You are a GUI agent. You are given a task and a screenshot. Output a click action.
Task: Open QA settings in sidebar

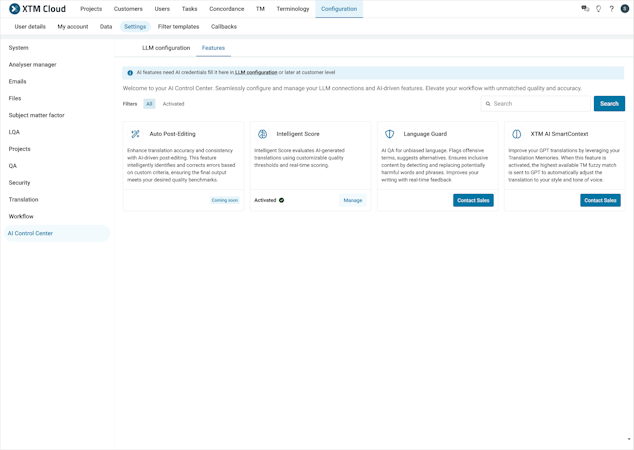[x=13, y=166]
